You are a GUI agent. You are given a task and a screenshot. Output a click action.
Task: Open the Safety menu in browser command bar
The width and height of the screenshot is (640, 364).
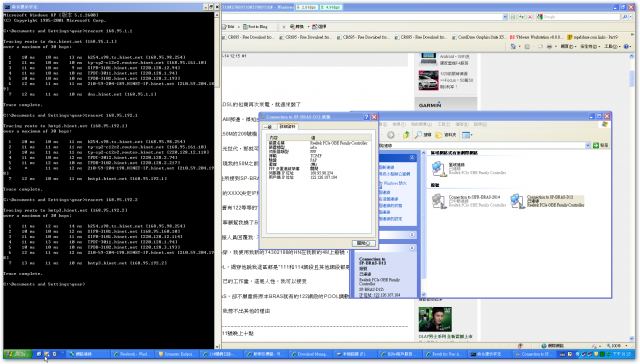coord(590,47)
